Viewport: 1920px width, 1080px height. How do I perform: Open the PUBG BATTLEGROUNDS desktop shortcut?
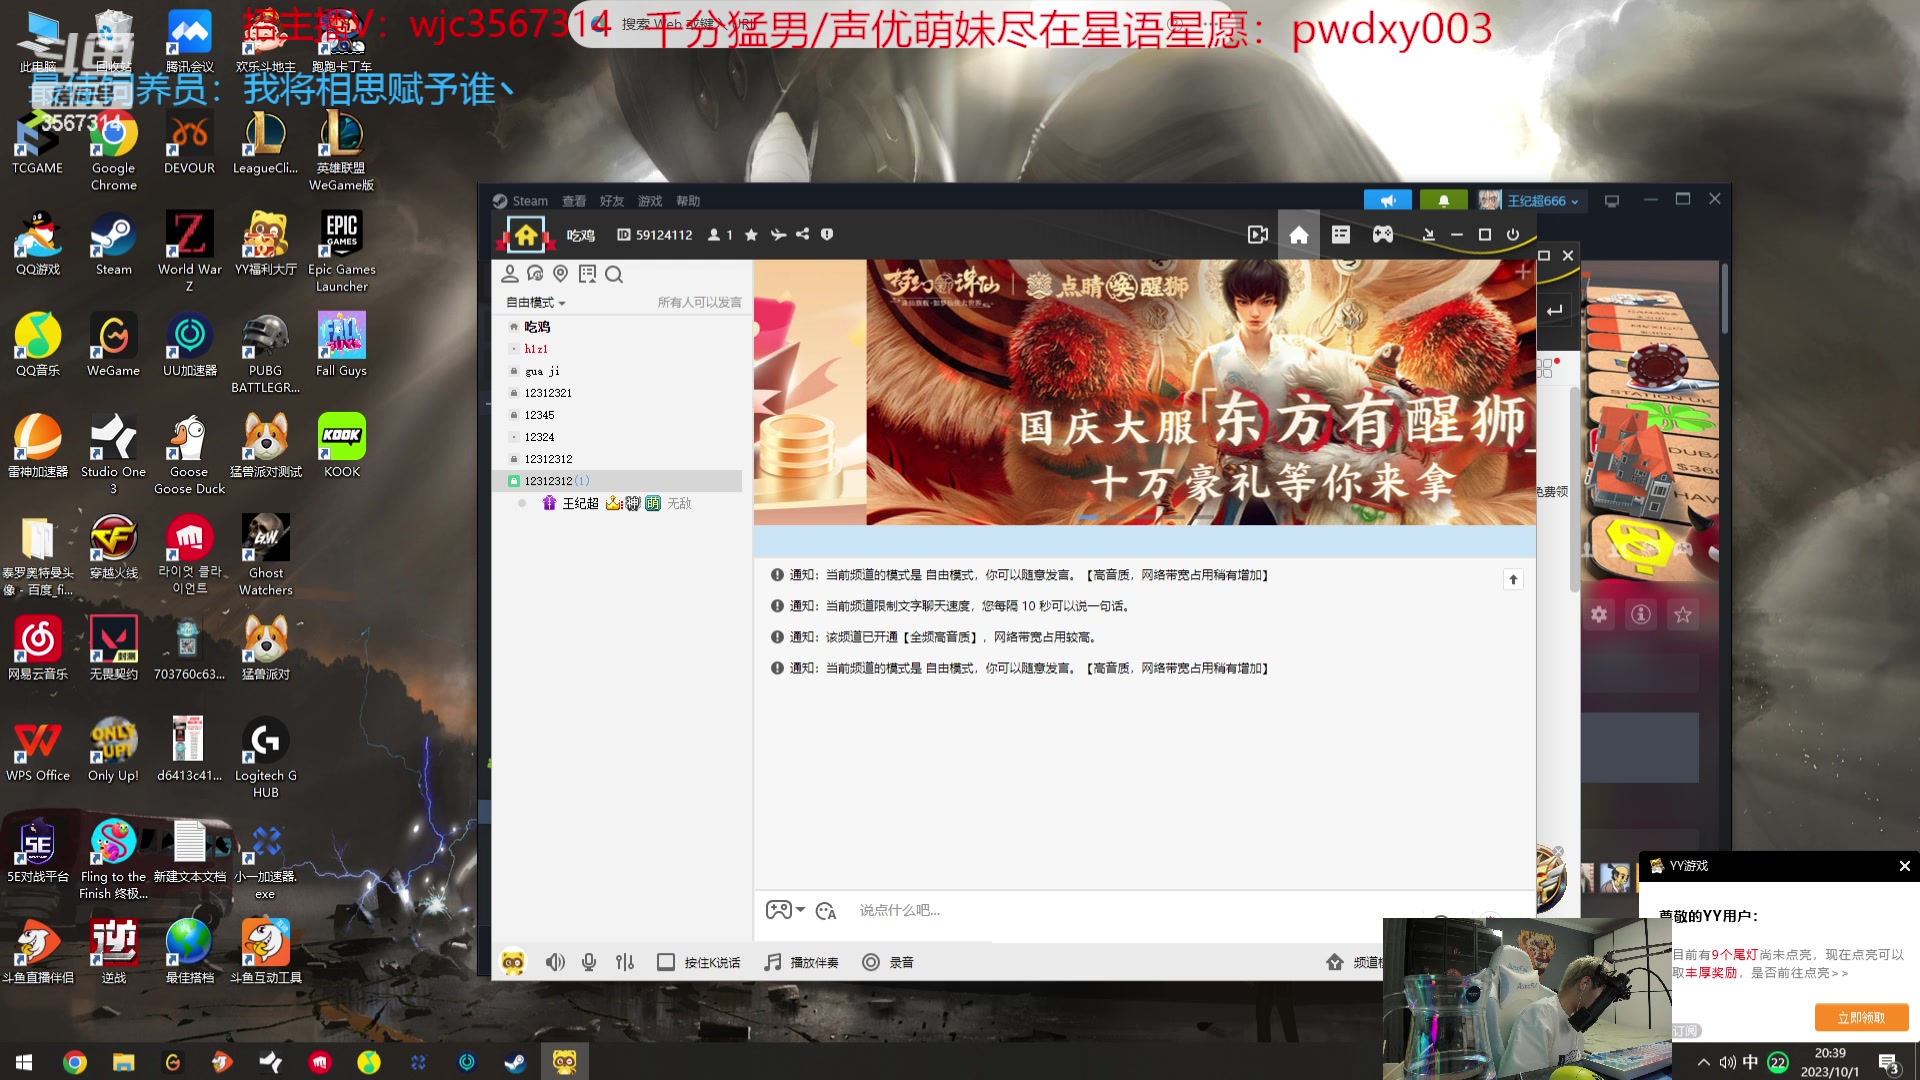coord(265,353)
